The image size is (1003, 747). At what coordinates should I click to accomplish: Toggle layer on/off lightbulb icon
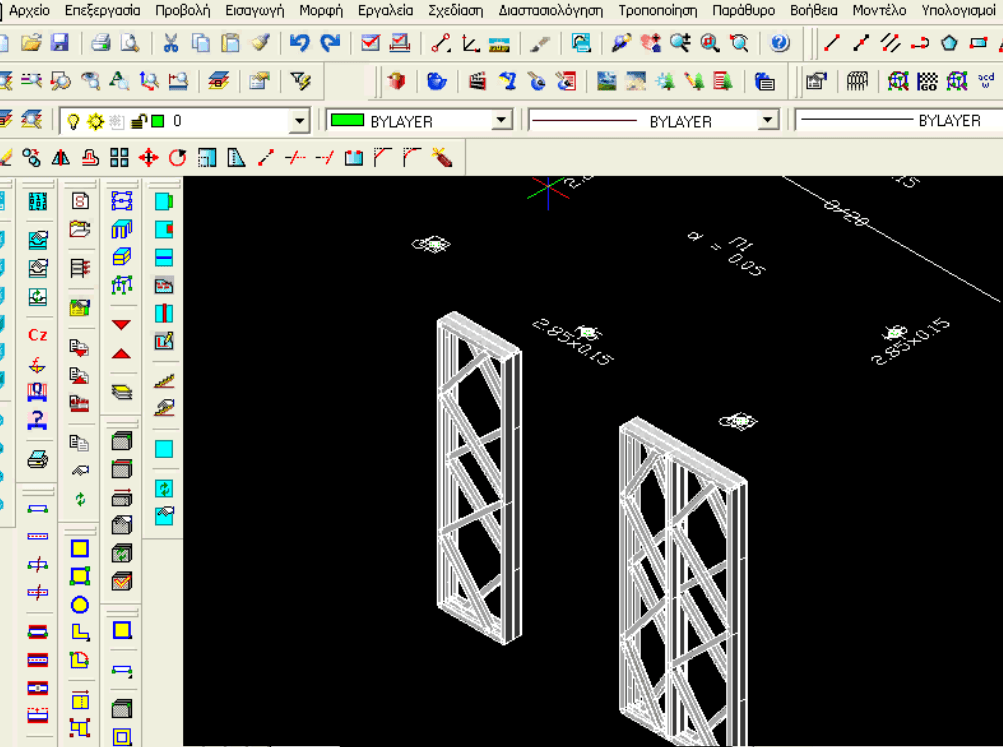point(73,121)
